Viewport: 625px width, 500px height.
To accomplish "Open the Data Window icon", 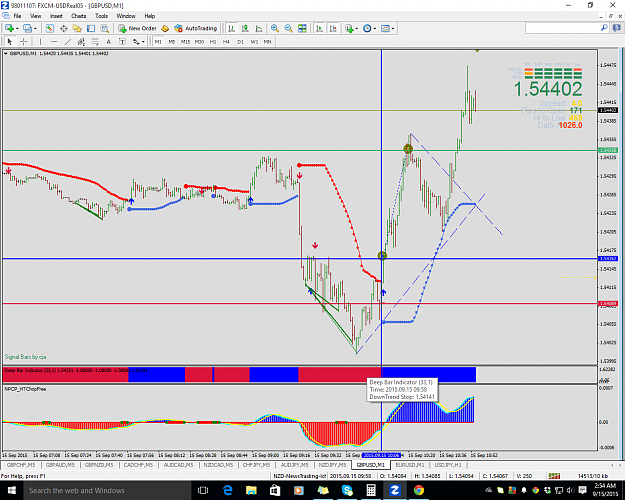I will tap(63, 28).
